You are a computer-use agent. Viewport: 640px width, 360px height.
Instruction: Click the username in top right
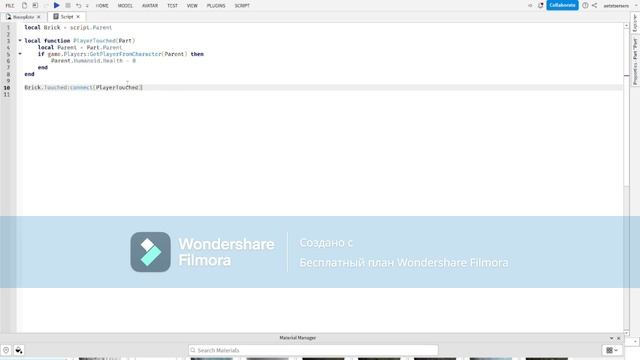point(616,6)
